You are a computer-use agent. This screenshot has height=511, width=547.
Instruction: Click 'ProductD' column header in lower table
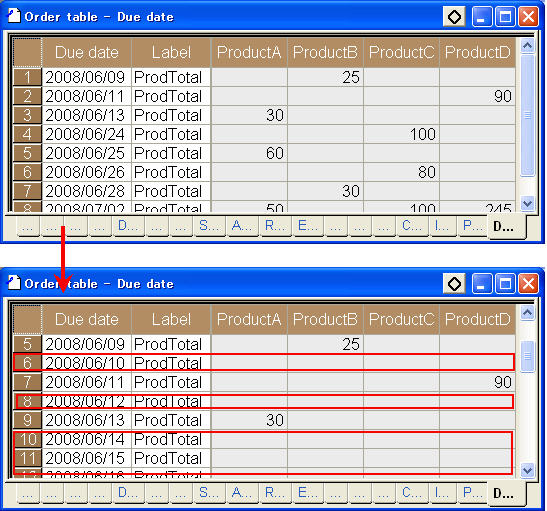pyautogui.click(x=478, y=320)
